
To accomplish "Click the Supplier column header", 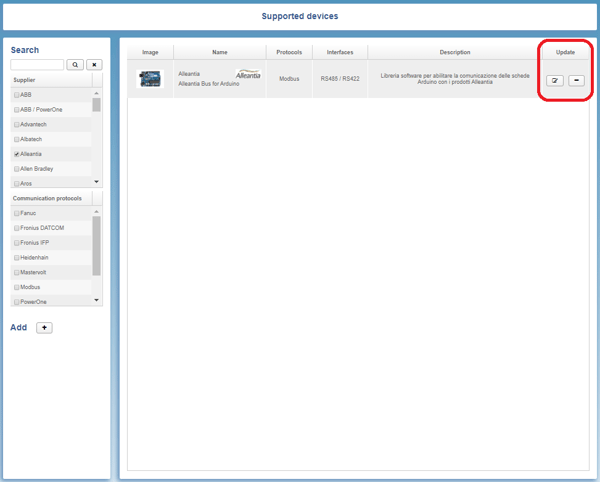I will click(51, 80).
